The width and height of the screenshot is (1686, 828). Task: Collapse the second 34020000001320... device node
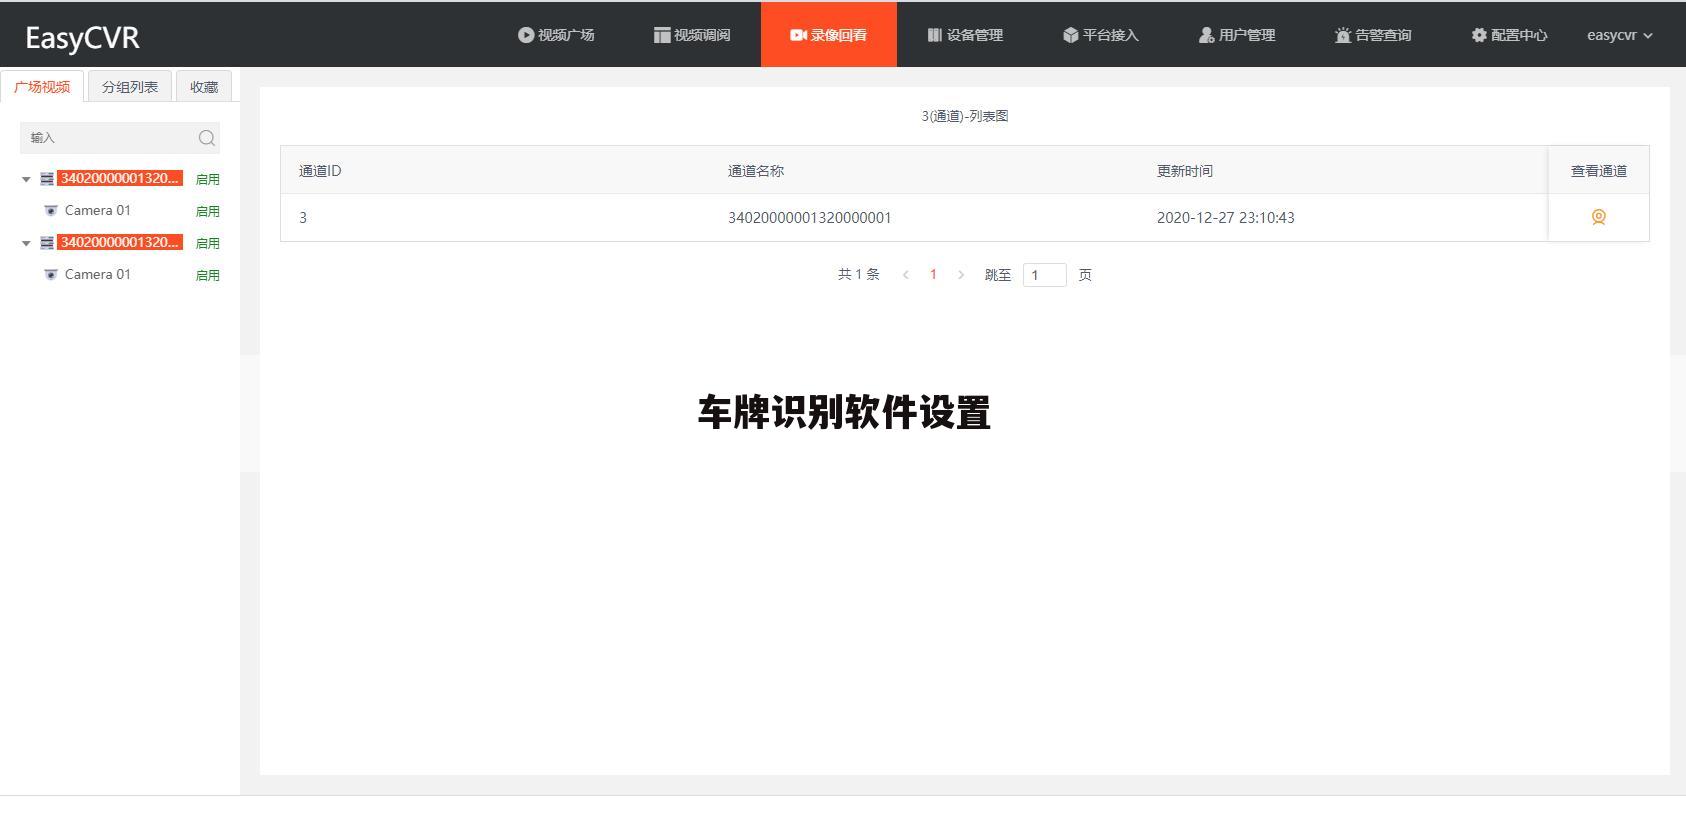click(x=26, y=243)
